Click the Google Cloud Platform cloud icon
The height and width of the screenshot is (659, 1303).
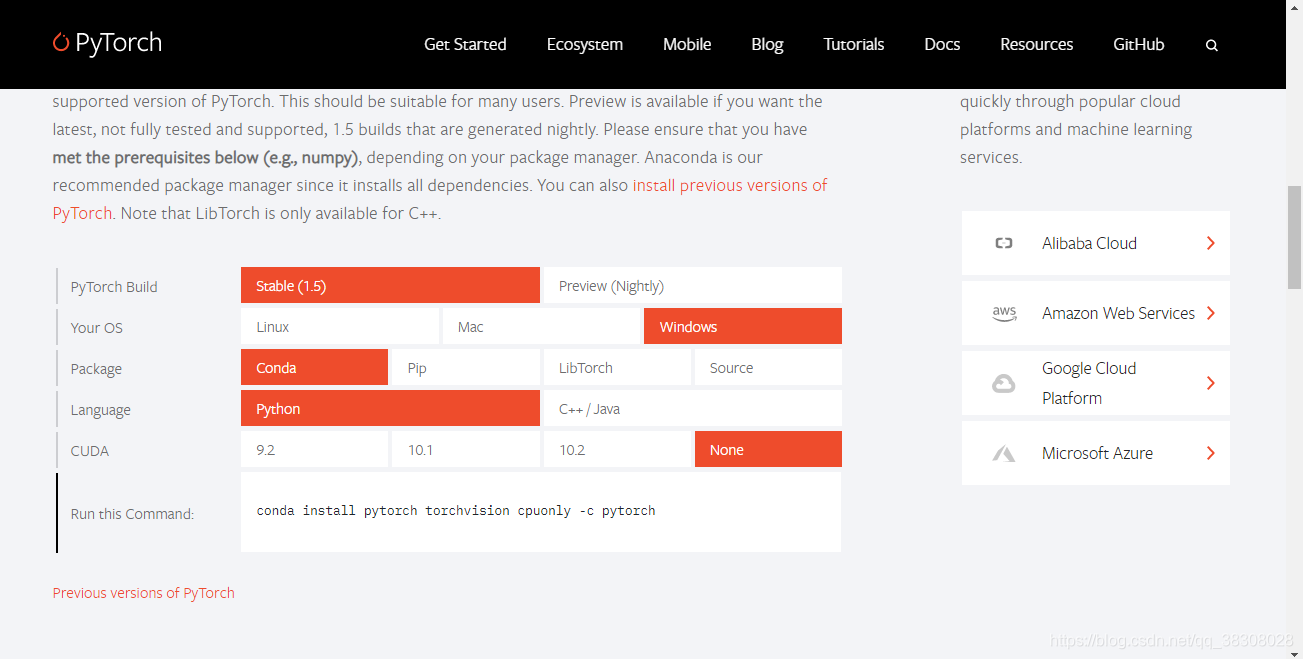coord(1004,383)
